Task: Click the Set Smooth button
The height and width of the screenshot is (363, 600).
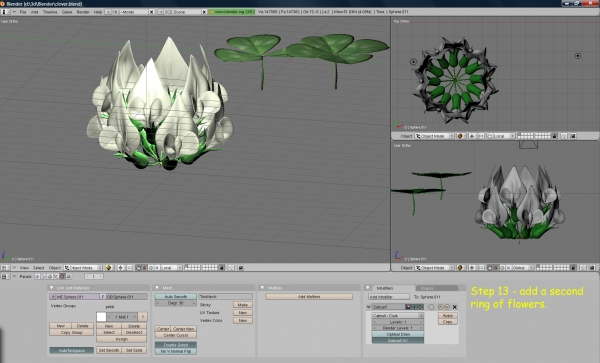Action: [109, 350]
